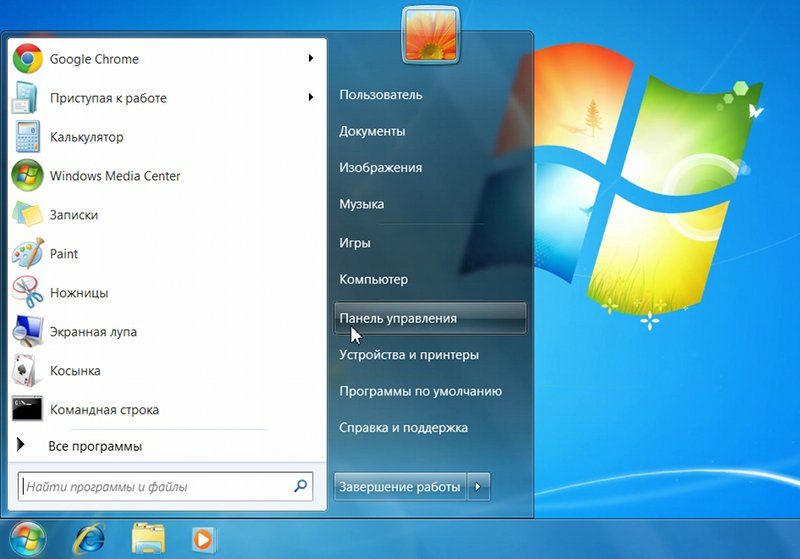The height and width of the screenshot is (559, 800).
Task: Open Компьютер
Action: click(x=373, y=280)
